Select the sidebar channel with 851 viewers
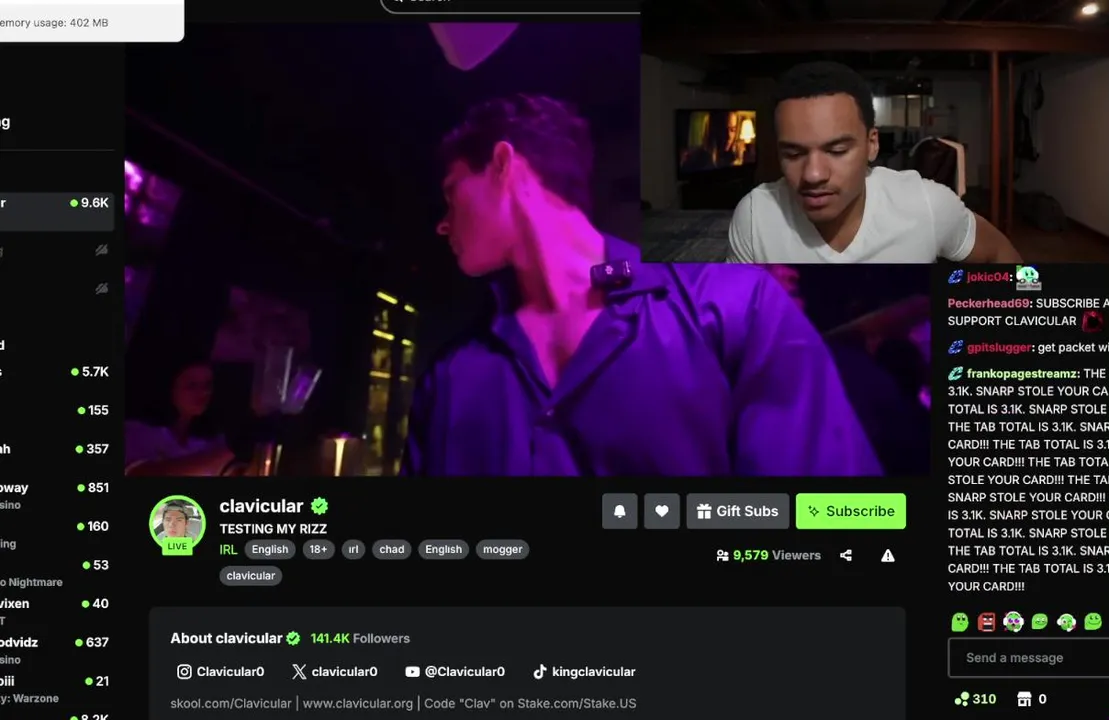 coord(57,495)
